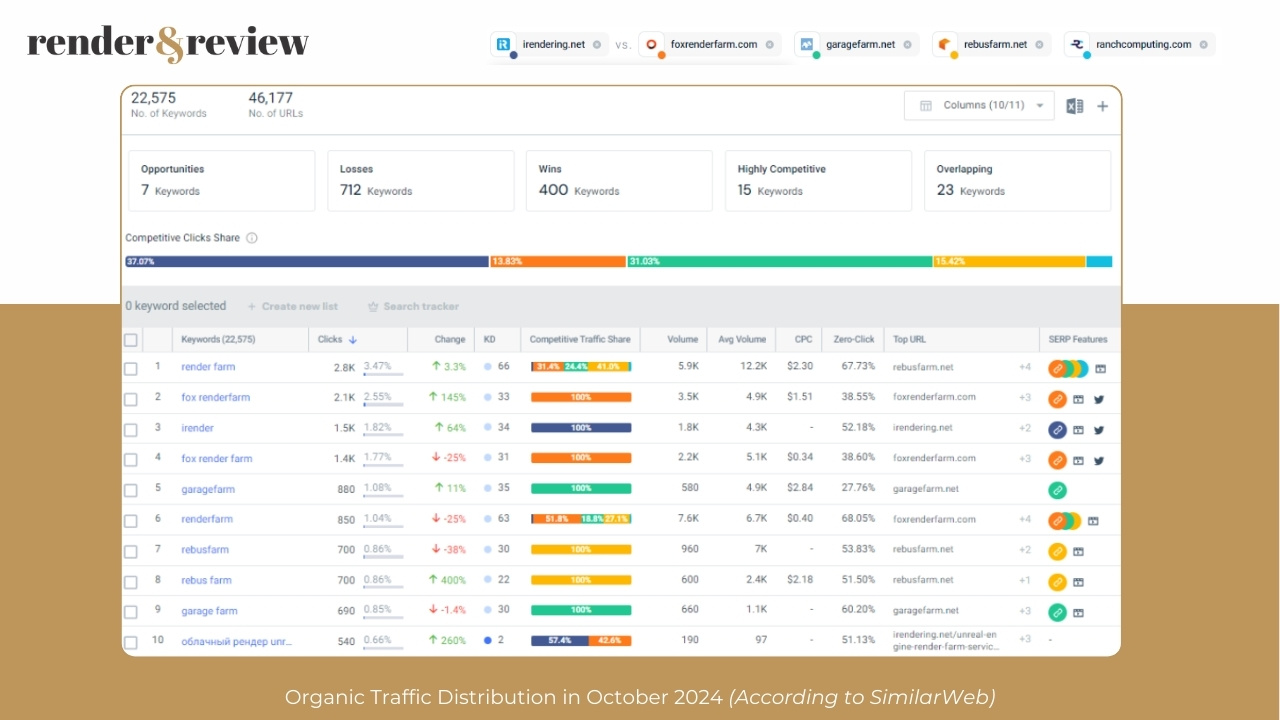Screen dimensions: 1280x720
Task: Click the green 31.03% clicks share segment
Action: [x=780, y=262]
